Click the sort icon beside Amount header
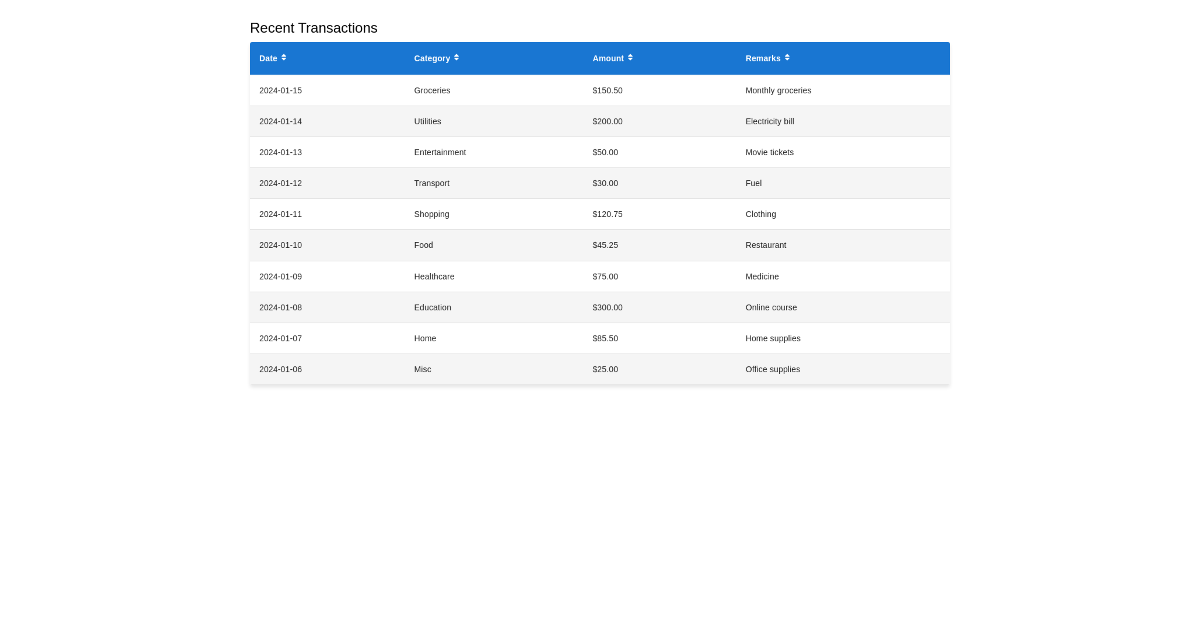 click(x=629, y=58)
